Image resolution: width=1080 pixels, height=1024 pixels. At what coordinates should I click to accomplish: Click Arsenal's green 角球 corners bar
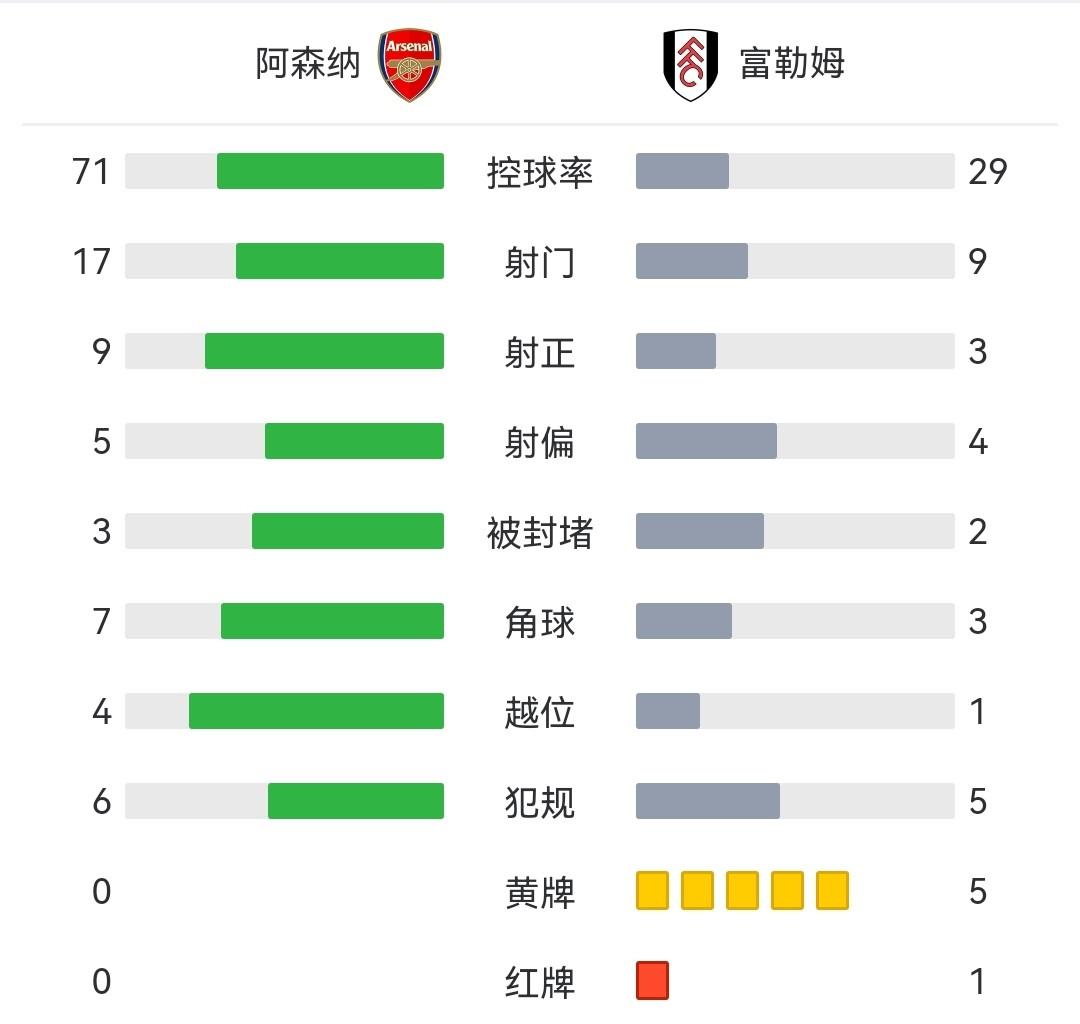pos(332,621)
